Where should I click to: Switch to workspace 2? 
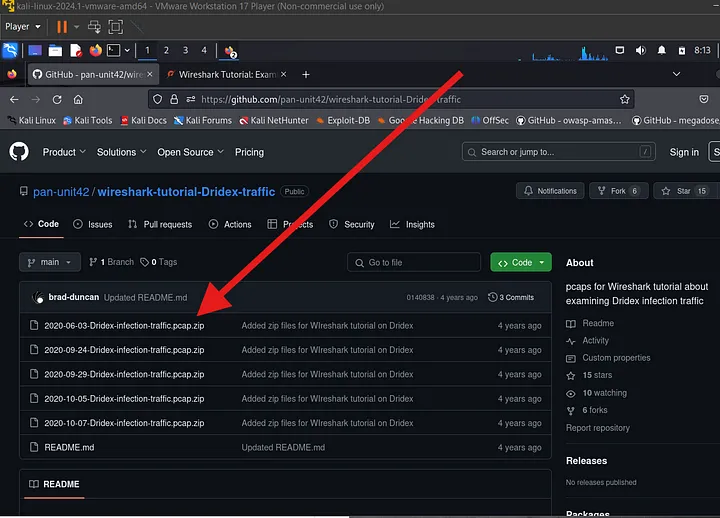coord(166,50)
